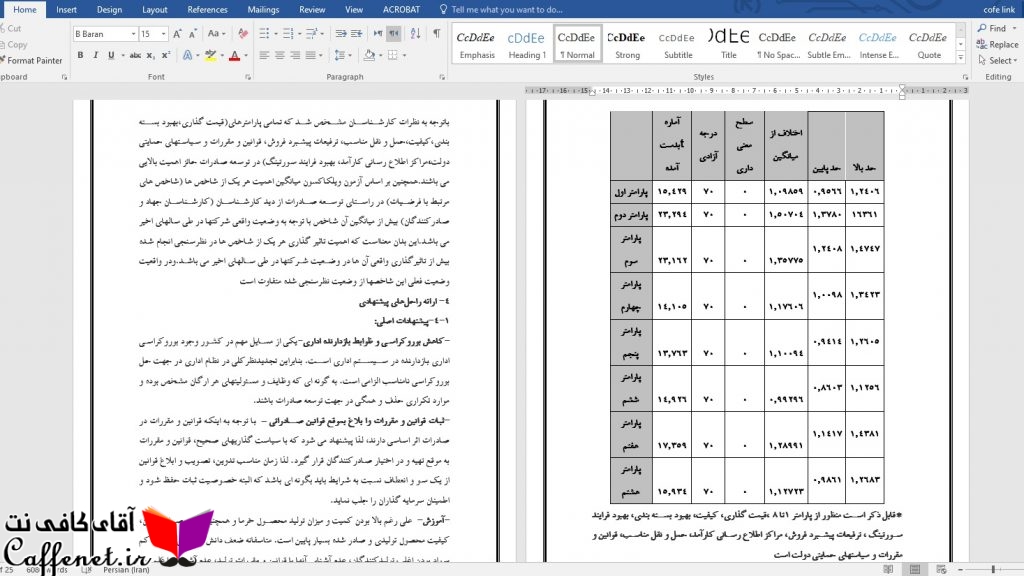
Task: Open Change Case Aa dropdown
Action: 216,33
